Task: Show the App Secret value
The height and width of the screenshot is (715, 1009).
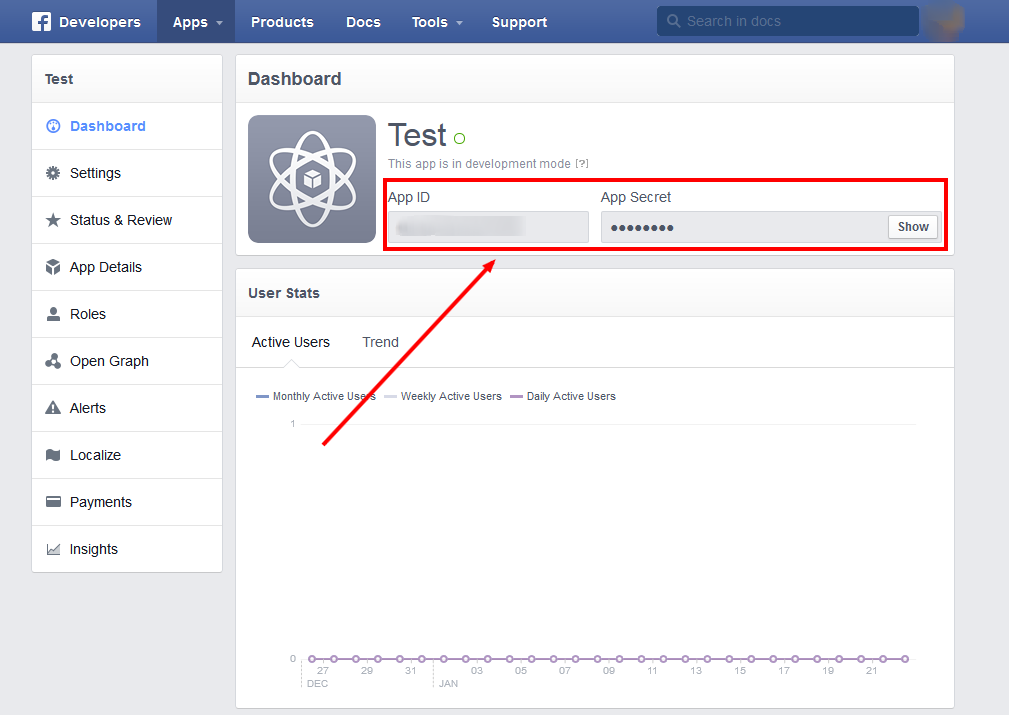Action: tap(912, 227)
